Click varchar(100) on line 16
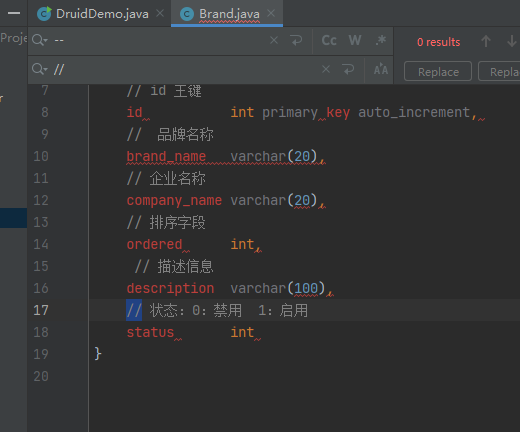This screenshot has width=520, height=432. [x=277, y=288]
